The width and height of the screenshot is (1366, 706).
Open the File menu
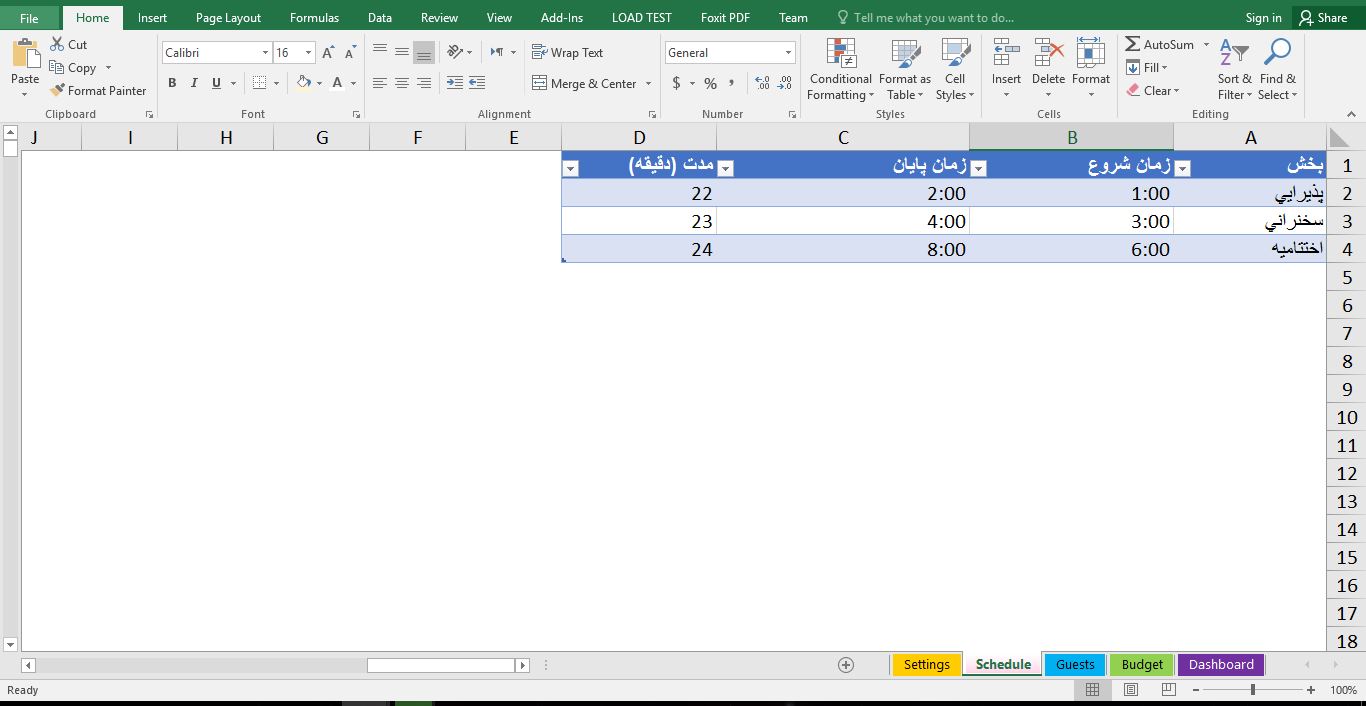pos(29,18)
